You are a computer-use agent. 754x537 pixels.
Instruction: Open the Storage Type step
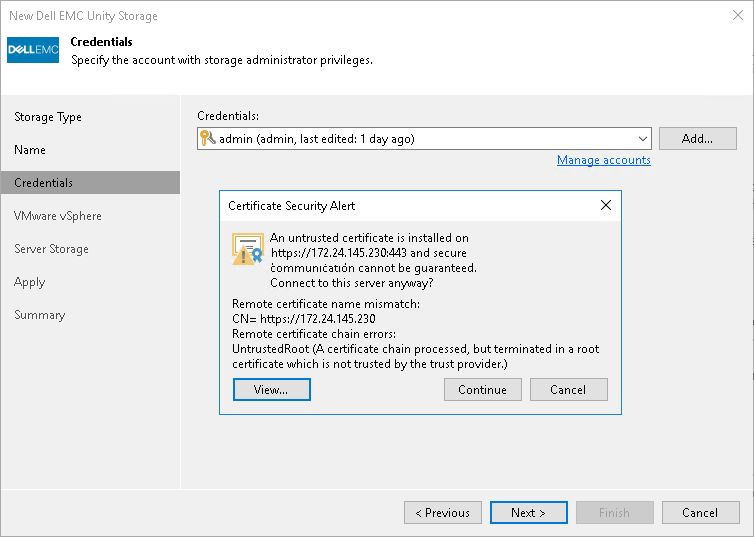[x=48, y=117]
